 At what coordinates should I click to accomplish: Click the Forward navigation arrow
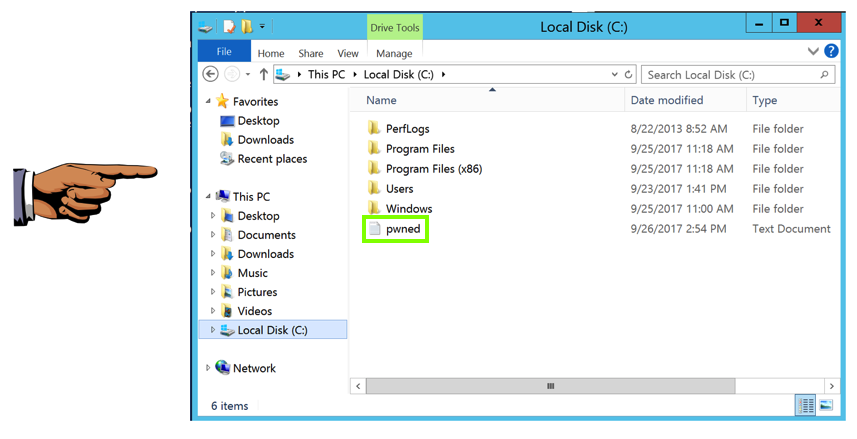tap(232, 74)
